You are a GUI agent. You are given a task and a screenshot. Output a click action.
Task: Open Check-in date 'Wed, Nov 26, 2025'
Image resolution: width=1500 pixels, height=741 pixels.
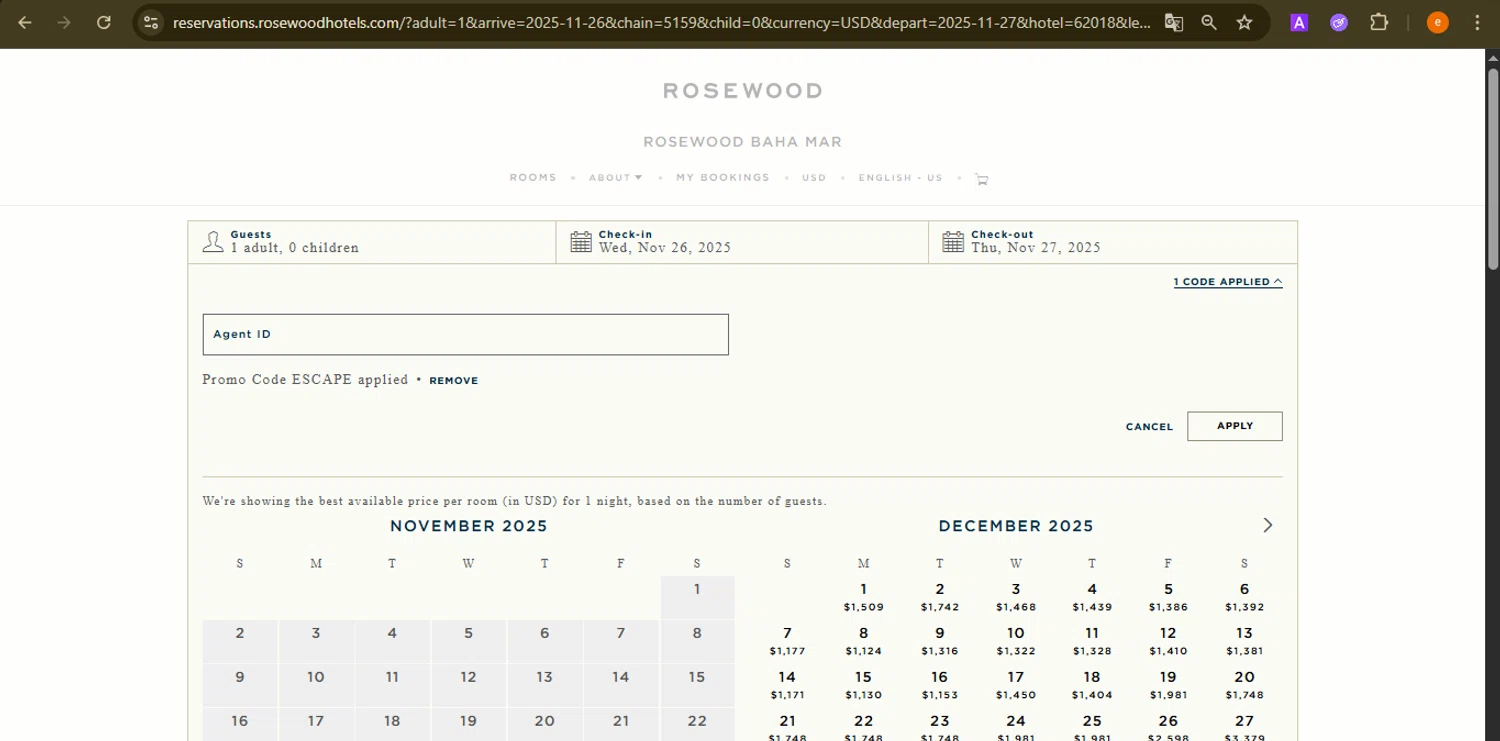coord(742,242)
